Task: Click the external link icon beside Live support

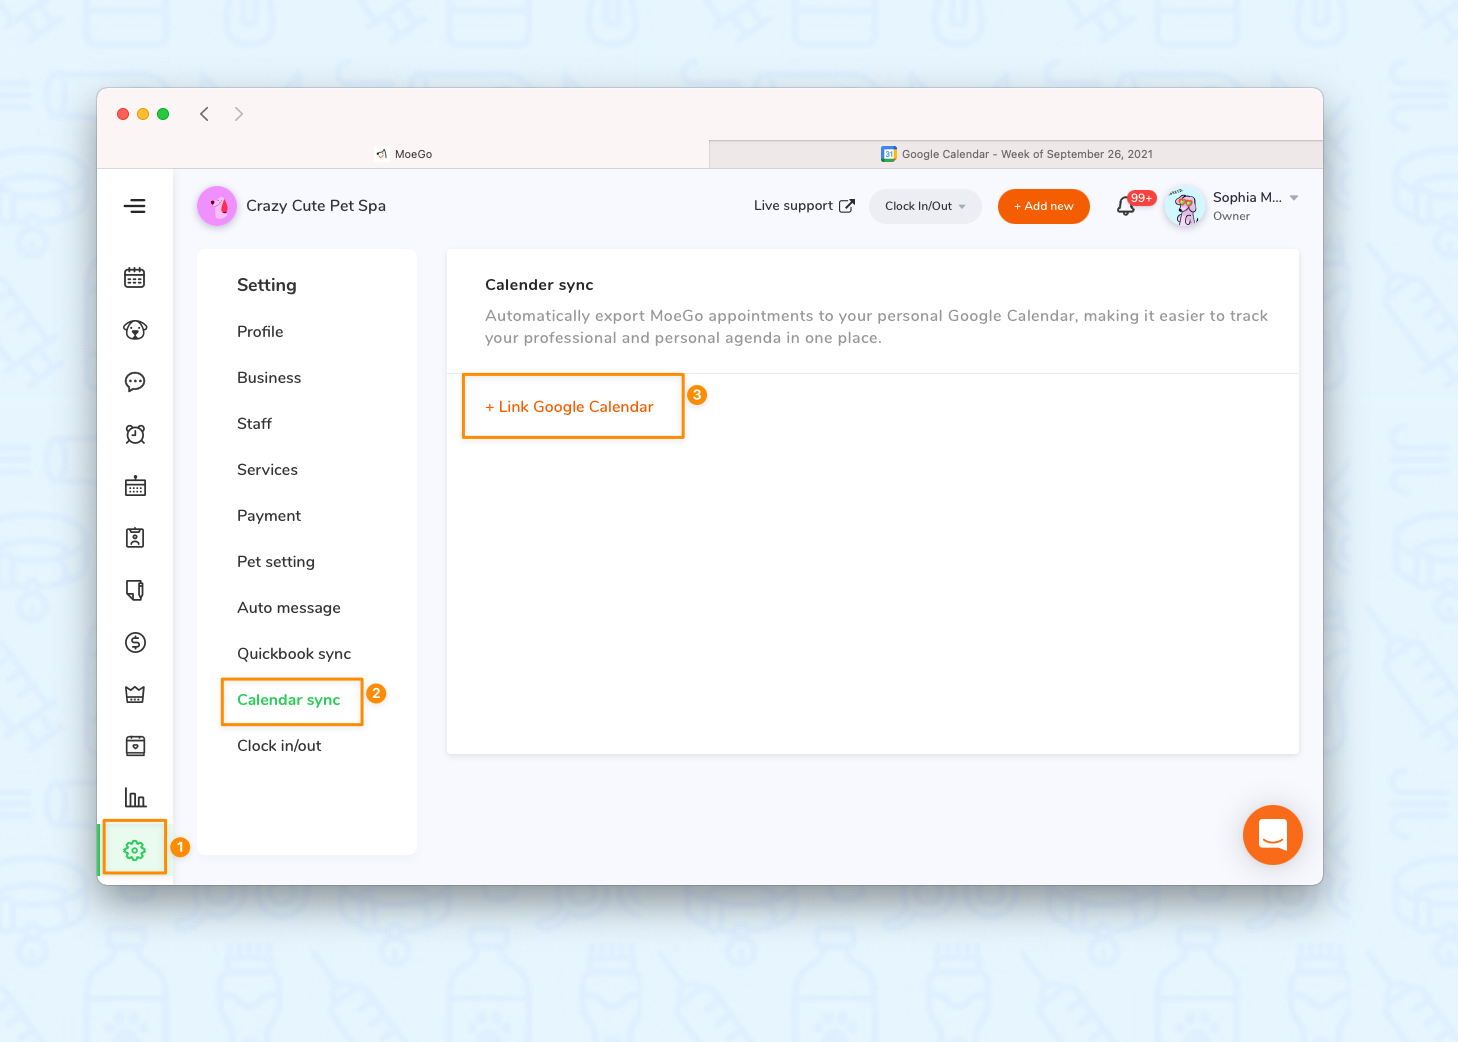Action: pyautogui.click(x=847, y=206)
